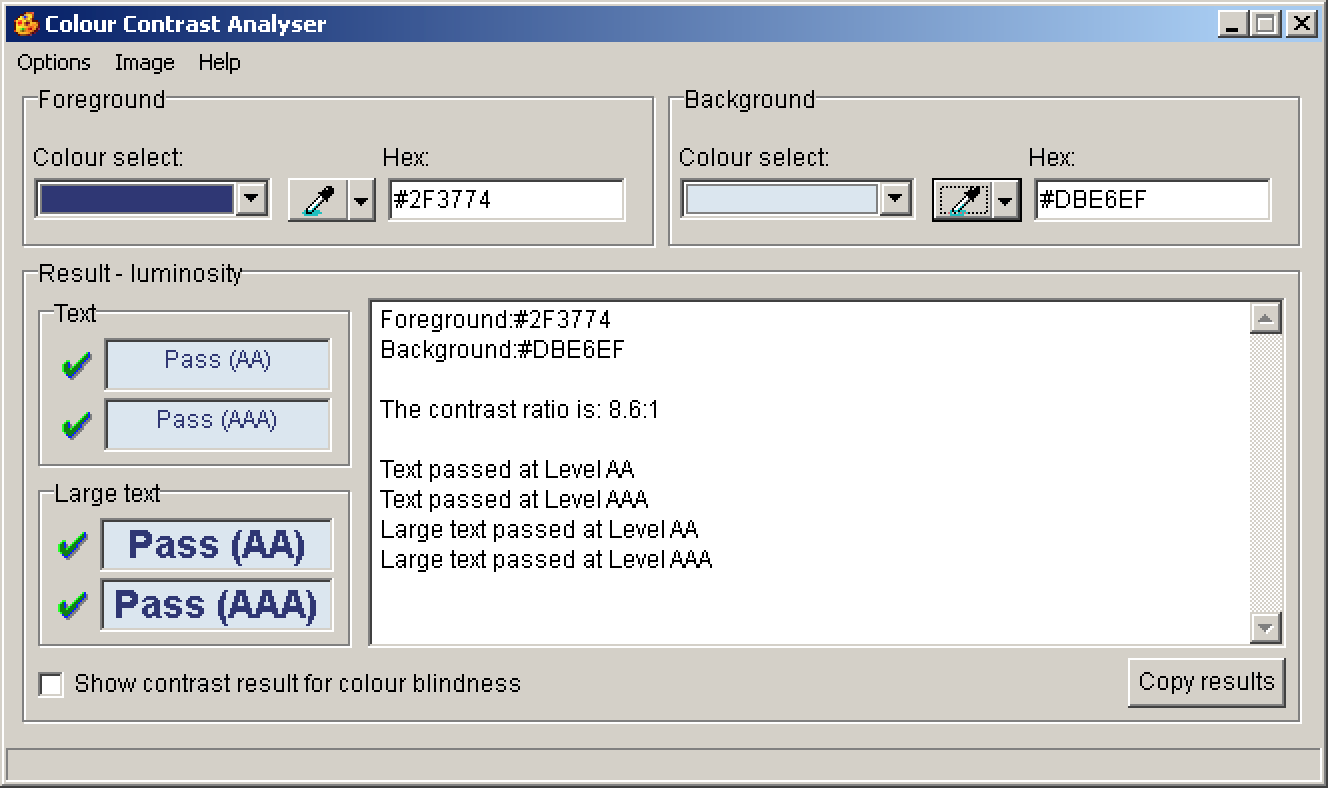Click inside the foreground Hex input field
The image size is (1328, 788).
505,200
